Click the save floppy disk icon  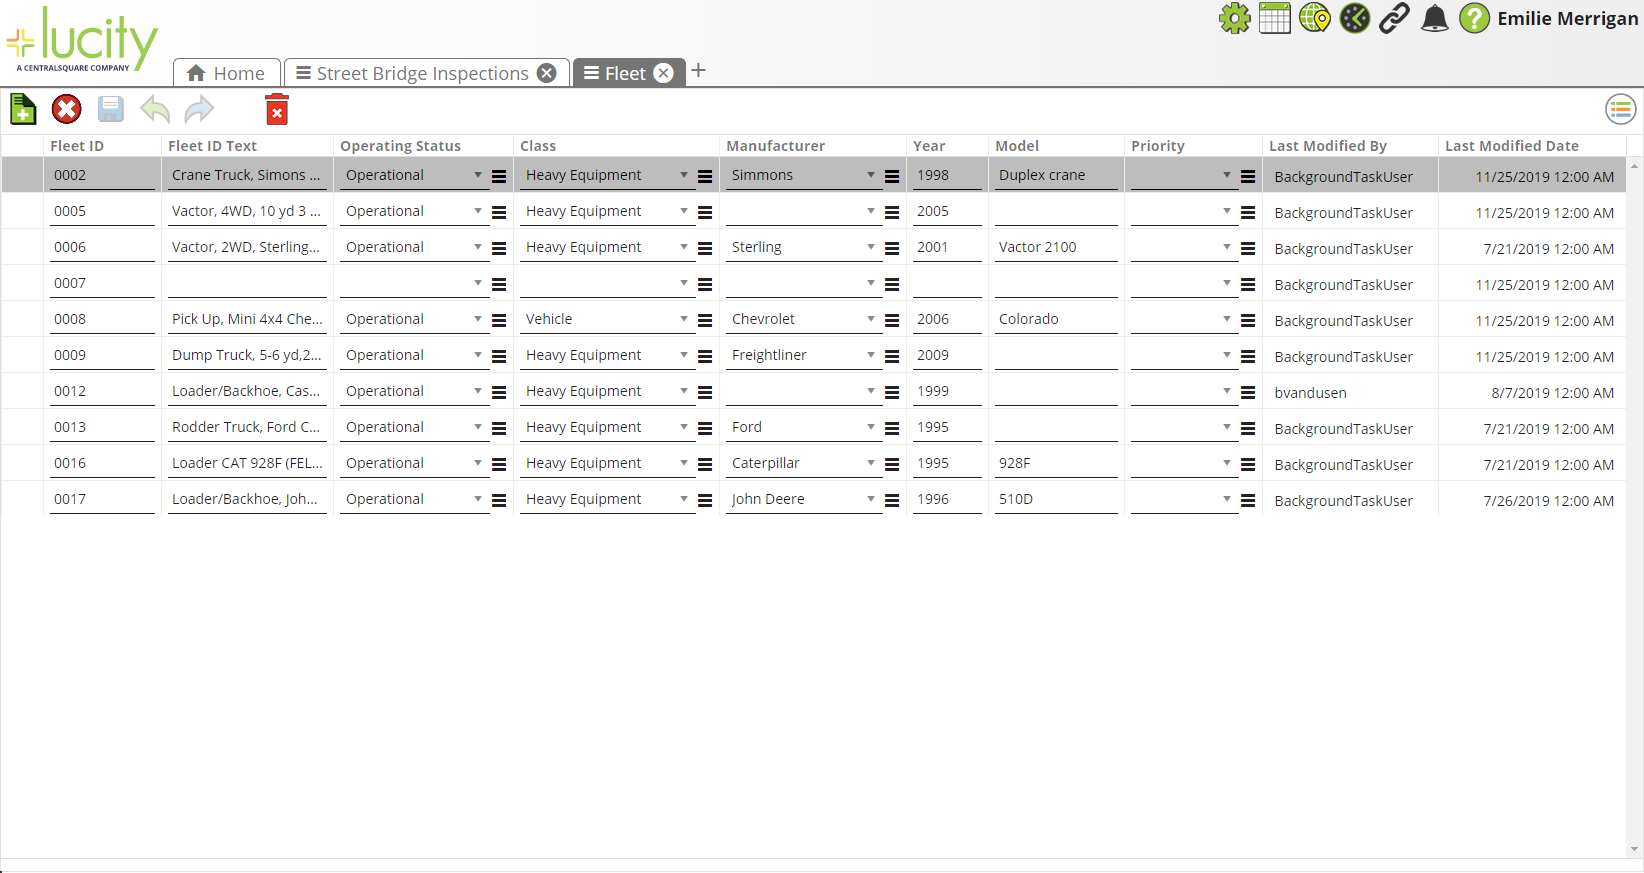(111, 109)
